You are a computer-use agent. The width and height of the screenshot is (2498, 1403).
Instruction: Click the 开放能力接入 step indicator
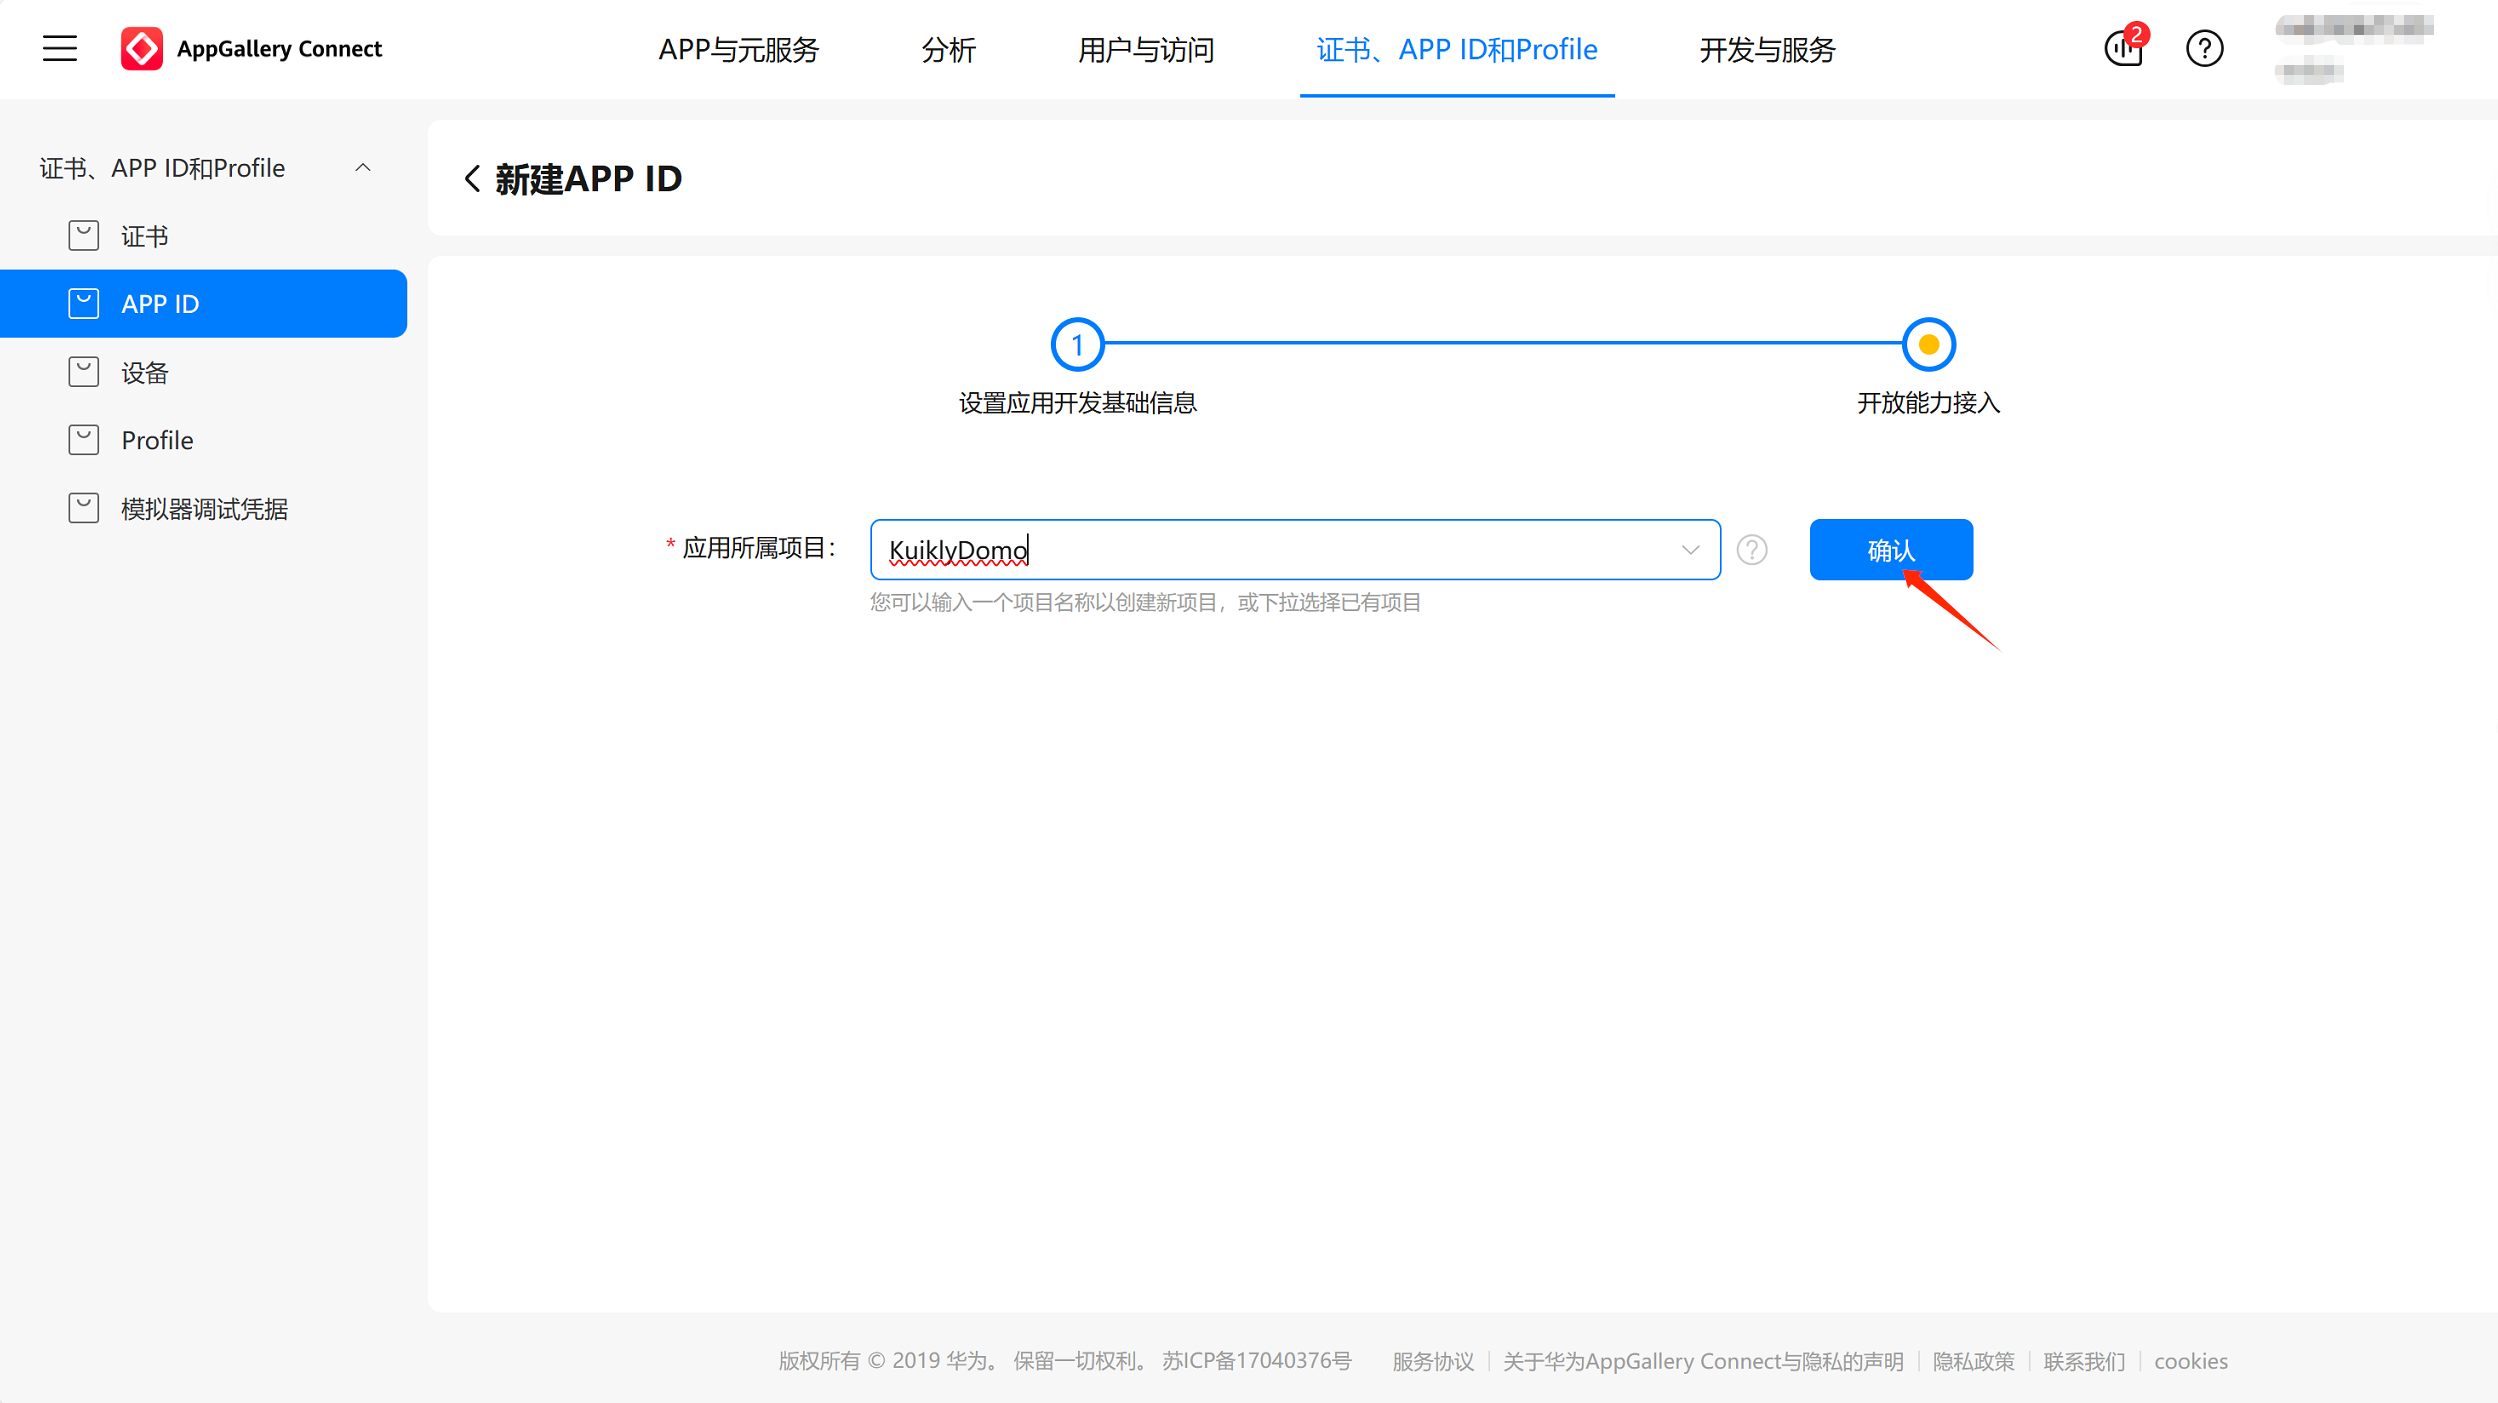(1928, 345)
